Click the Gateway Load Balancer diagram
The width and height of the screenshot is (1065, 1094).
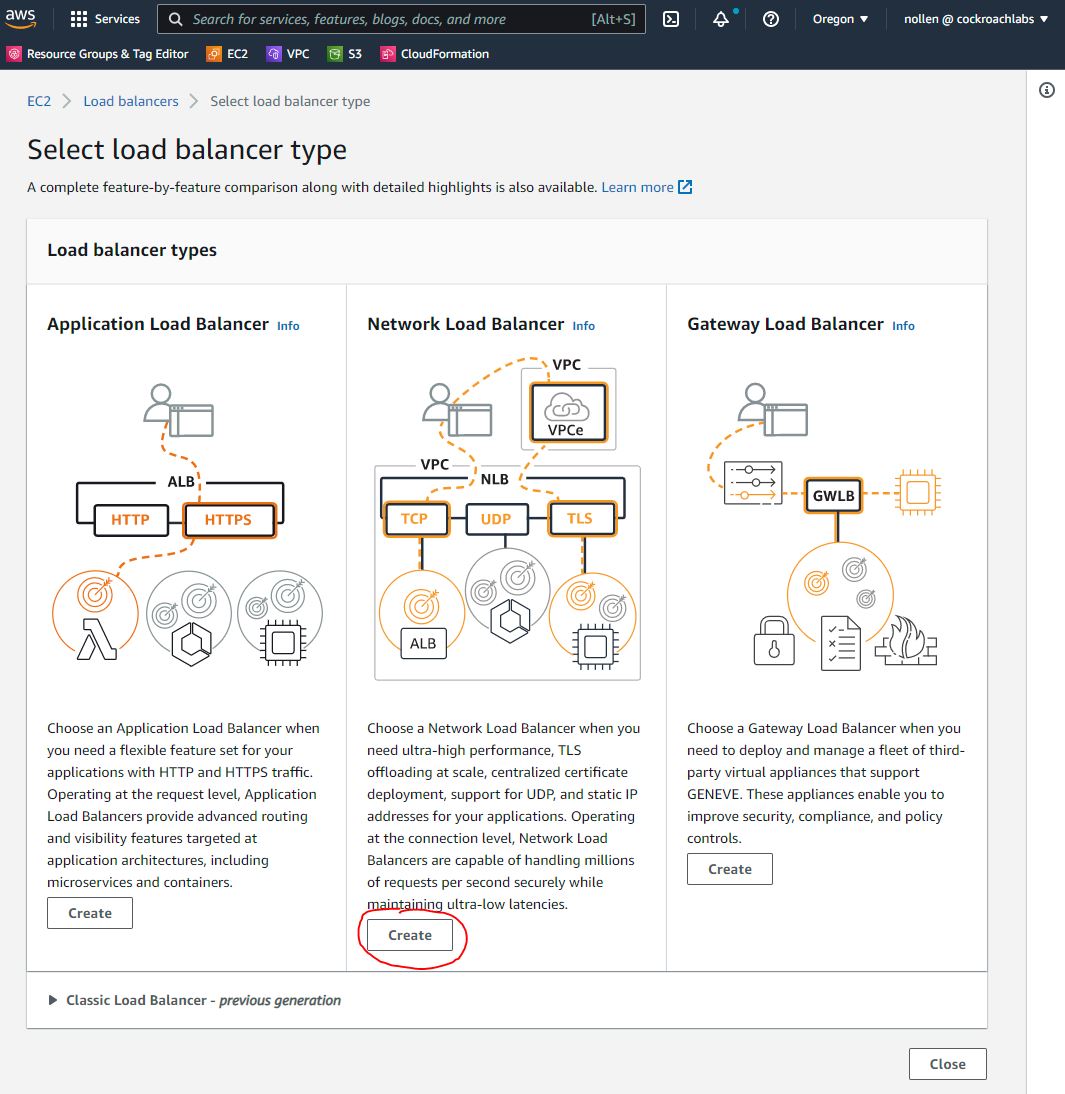[826, 526]
